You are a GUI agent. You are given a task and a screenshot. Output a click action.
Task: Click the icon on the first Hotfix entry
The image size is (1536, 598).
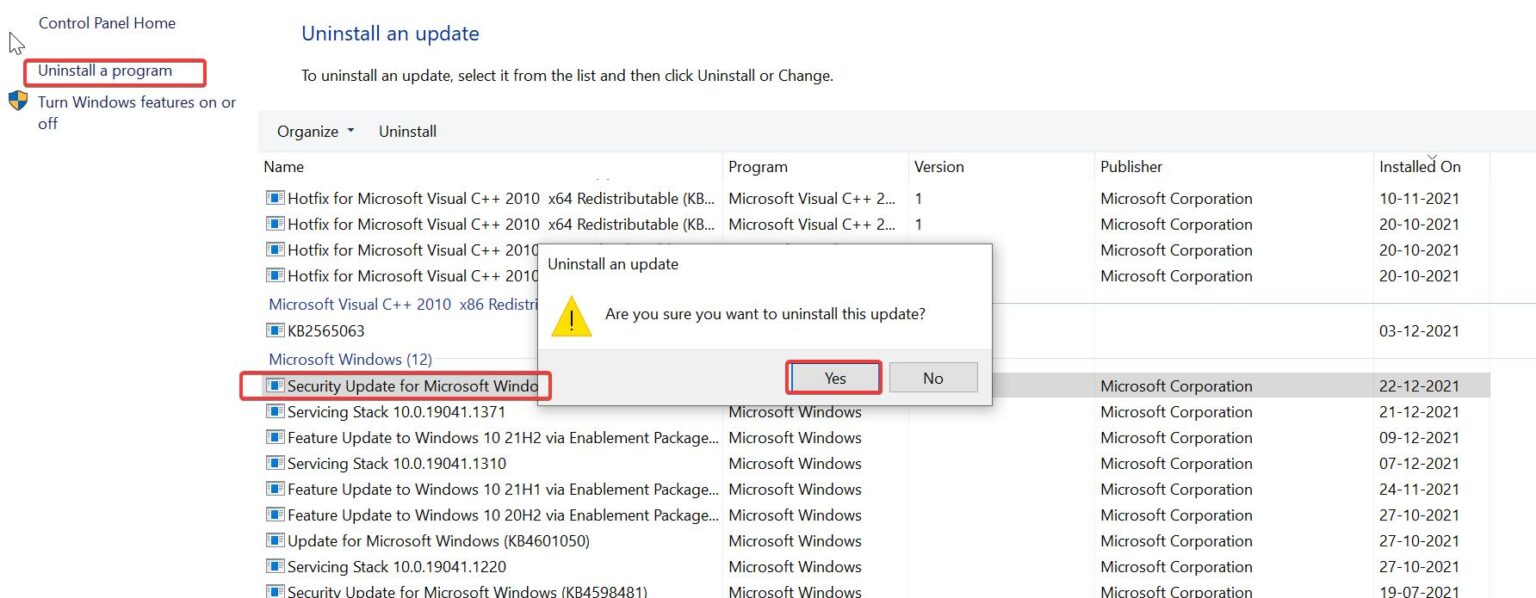277,198
